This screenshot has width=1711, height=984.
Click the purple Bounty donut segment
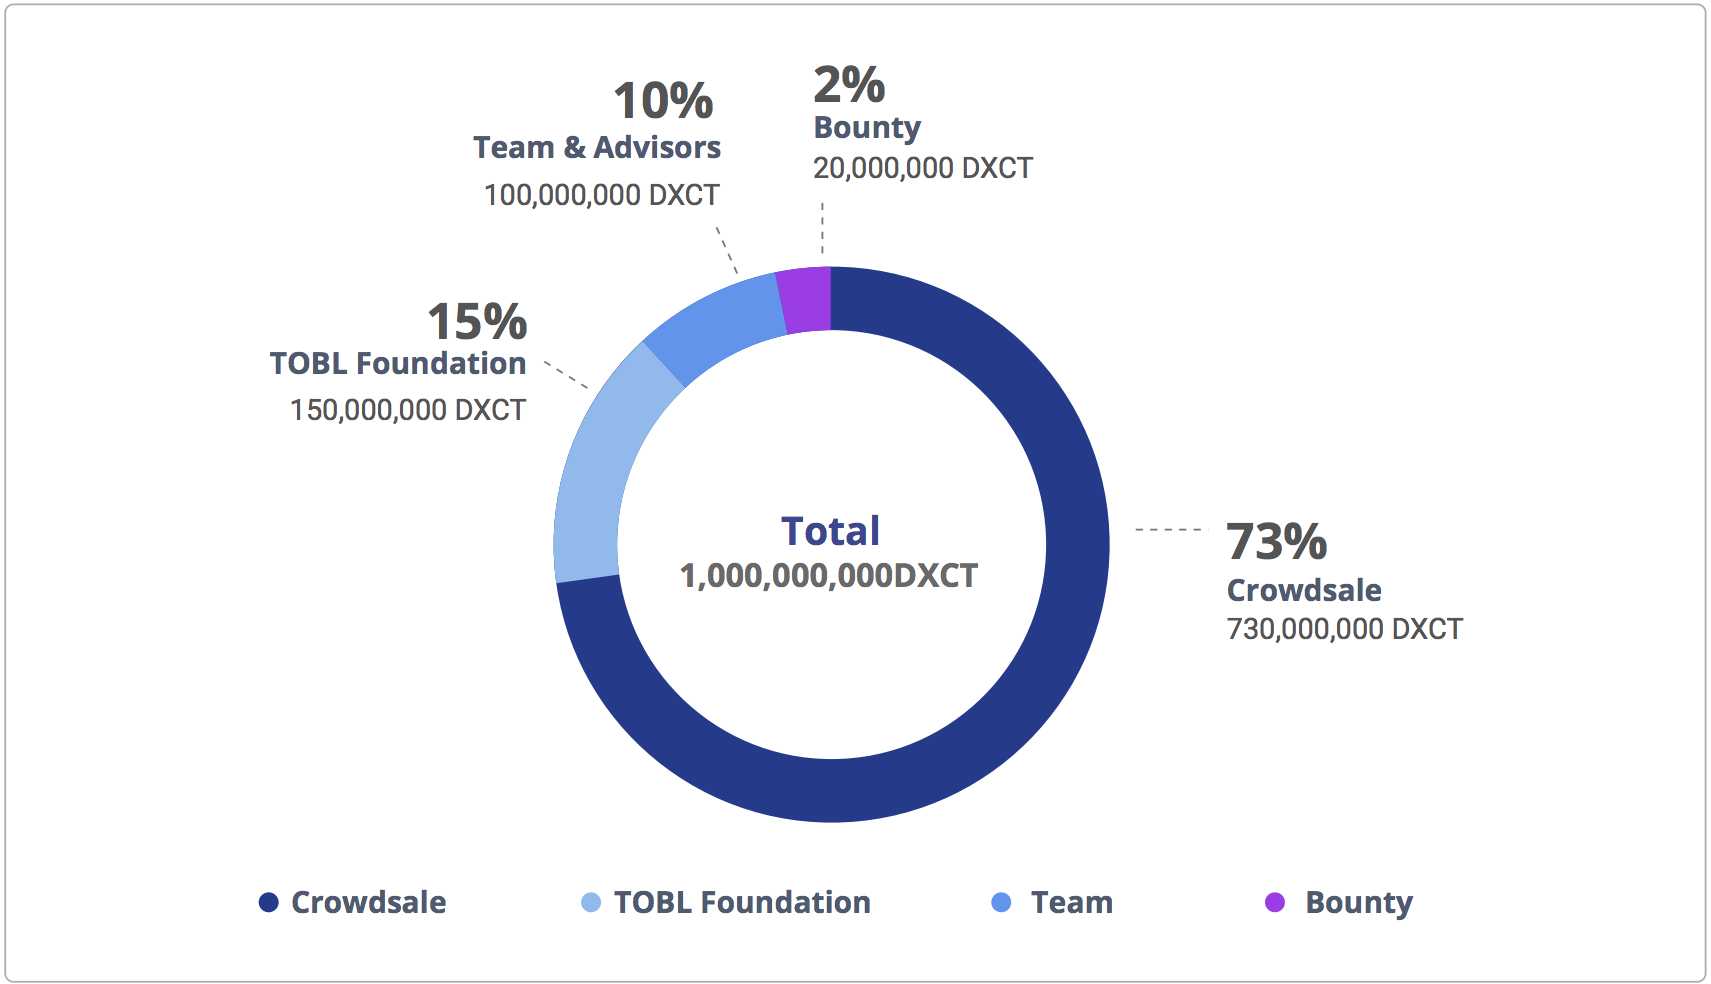click(x=806, y=299)
